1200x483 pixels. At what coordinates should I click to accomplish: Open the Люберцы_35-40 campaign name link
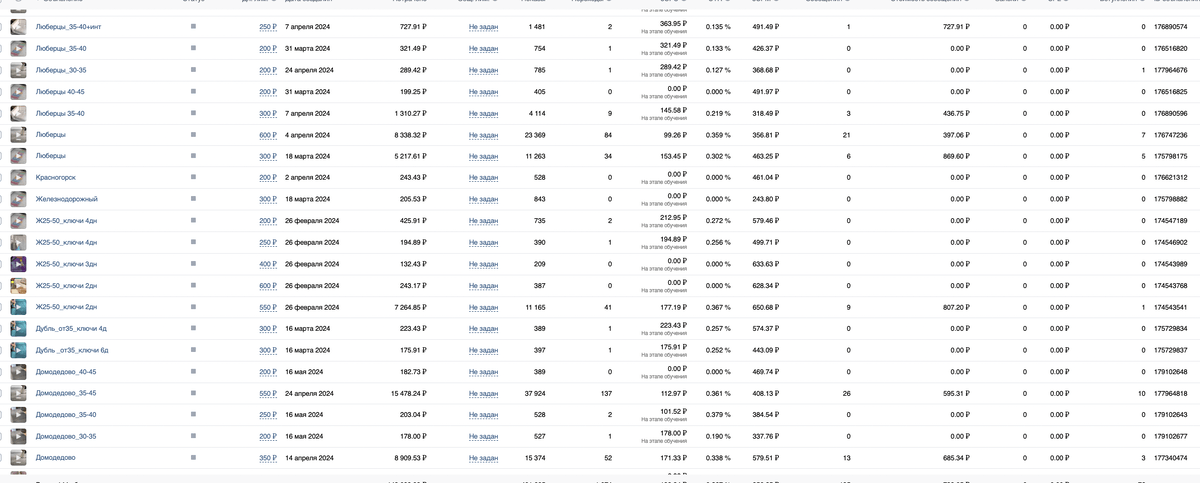[61, 48]
